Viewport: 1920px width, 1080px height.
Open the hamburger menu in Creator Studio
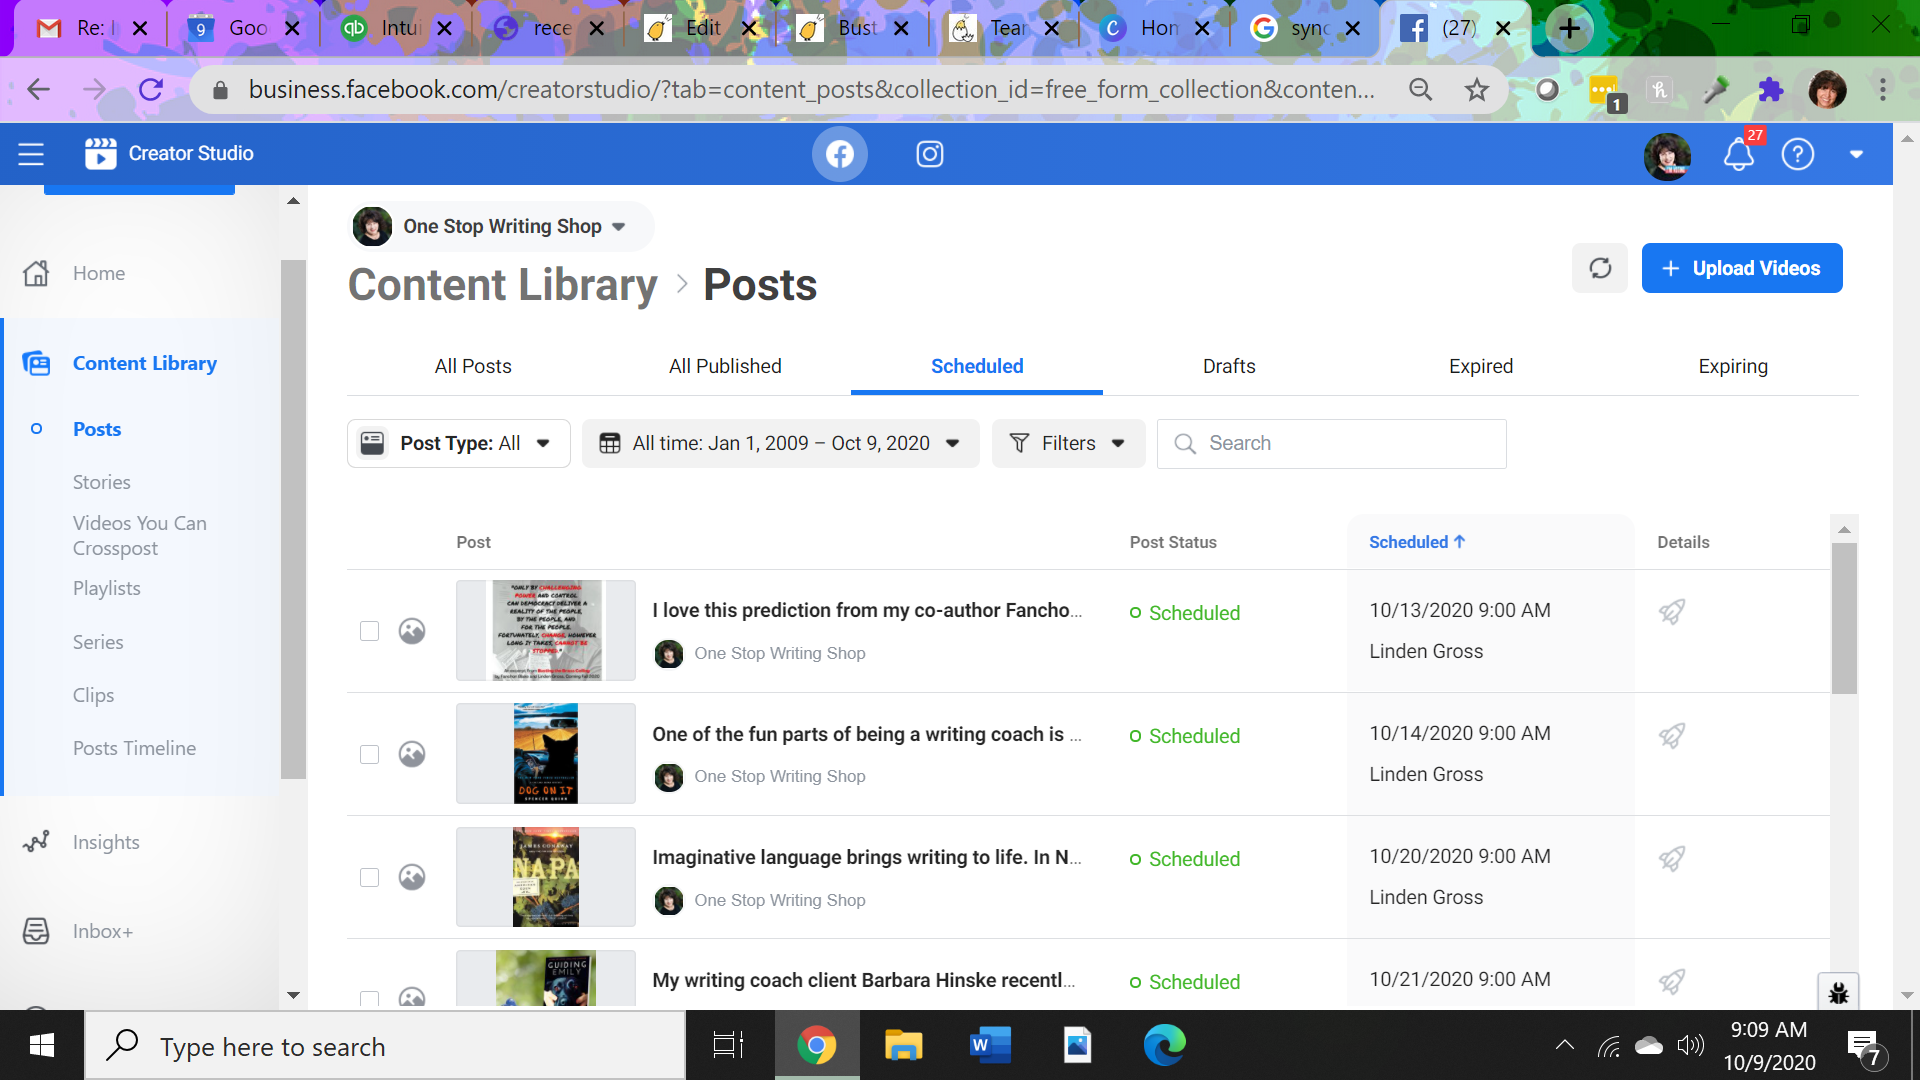31,154
